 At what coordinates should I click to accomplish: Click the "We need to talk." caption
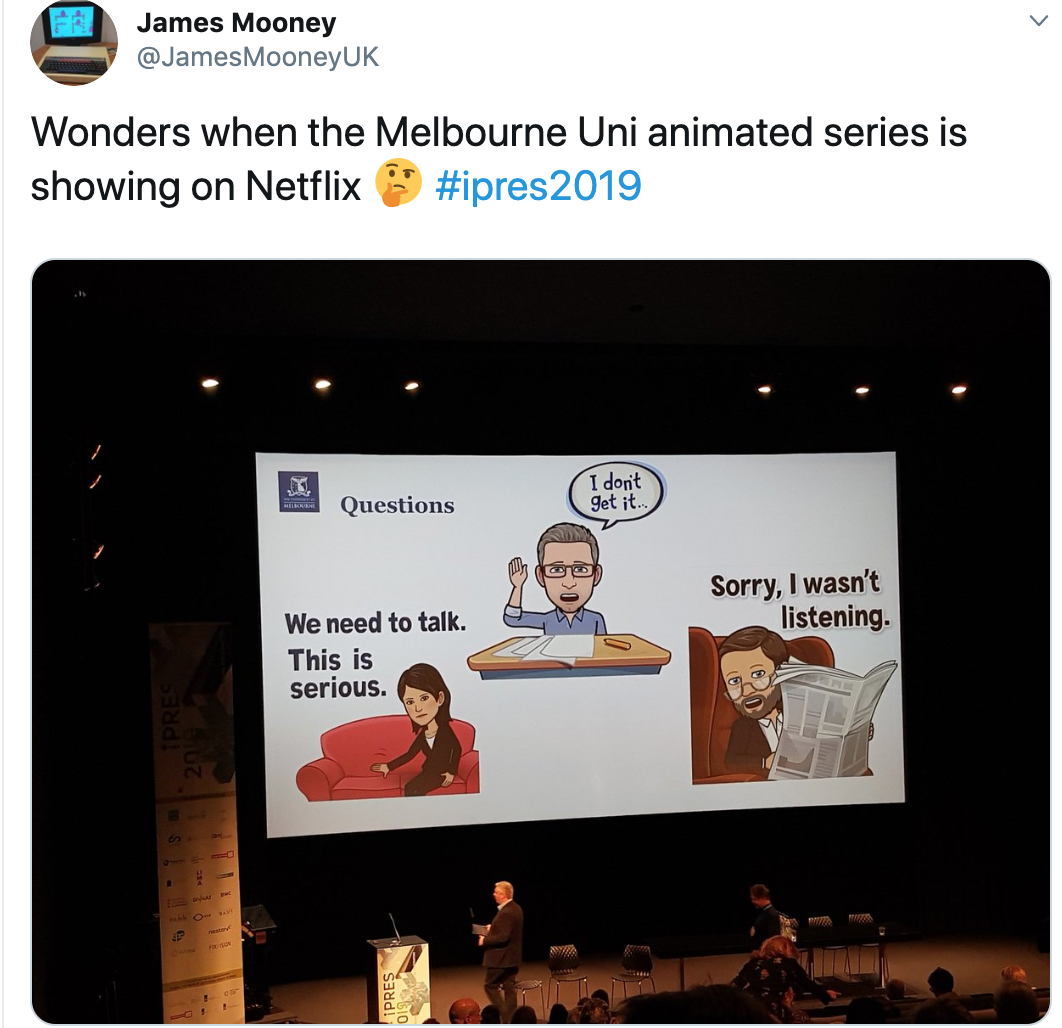tap(375, 623)
